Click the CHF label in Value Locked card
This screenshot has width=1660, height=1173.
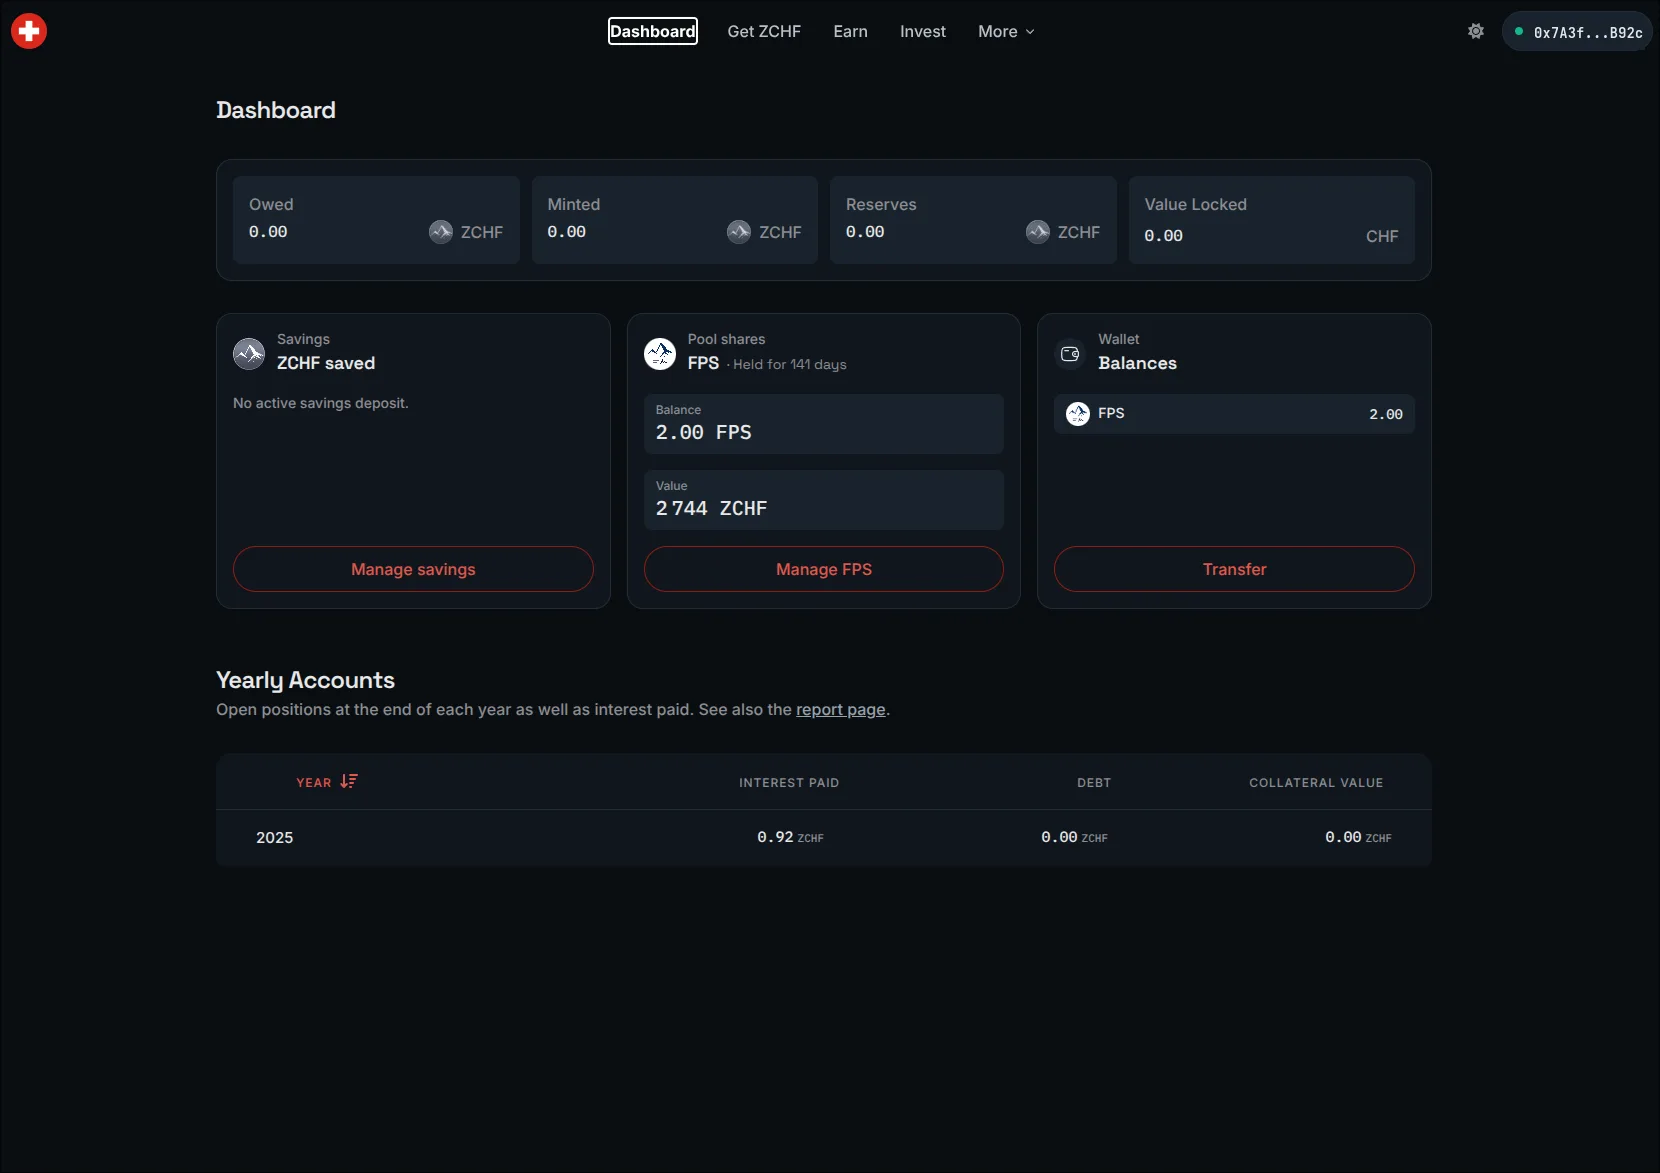1382,236
